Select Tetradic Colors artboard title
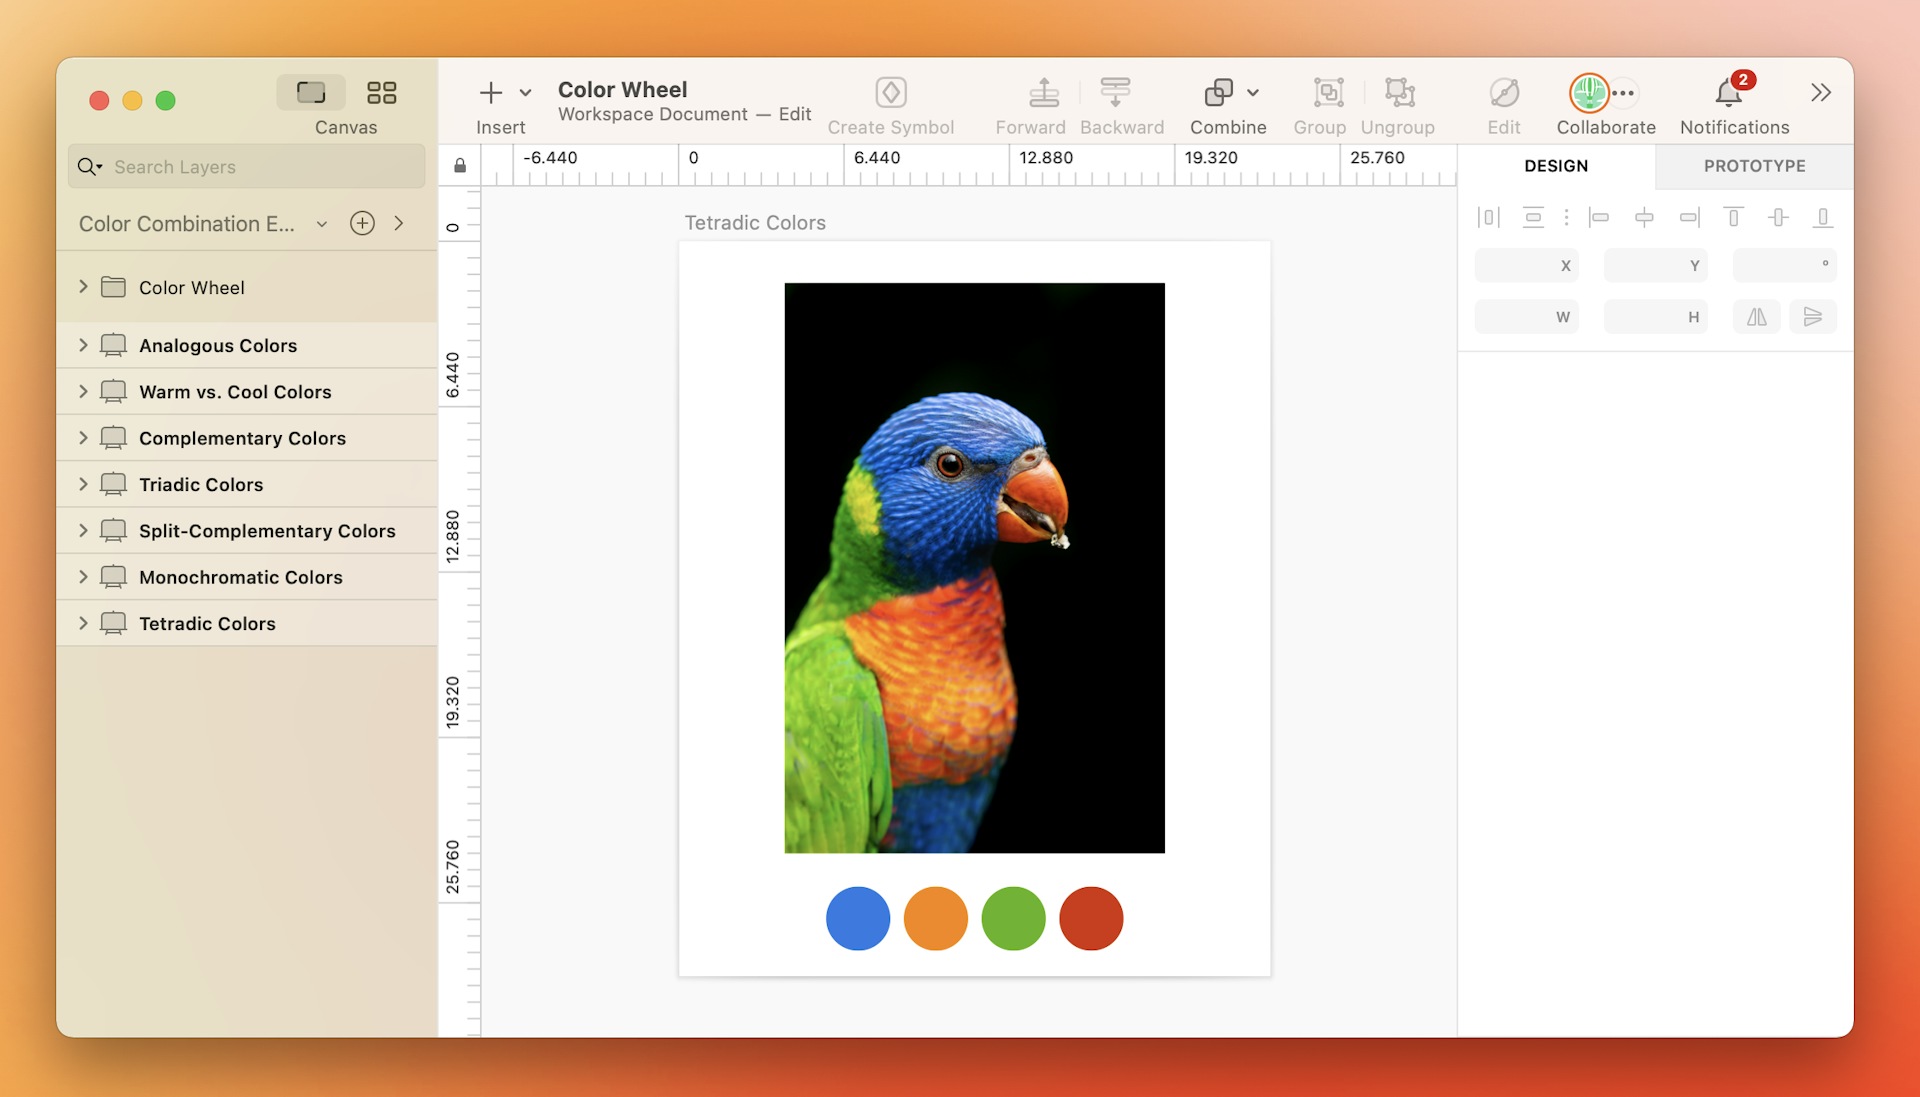This screenshot has width=1920, height=1097. pyautogui.click(x=755, y=223)
